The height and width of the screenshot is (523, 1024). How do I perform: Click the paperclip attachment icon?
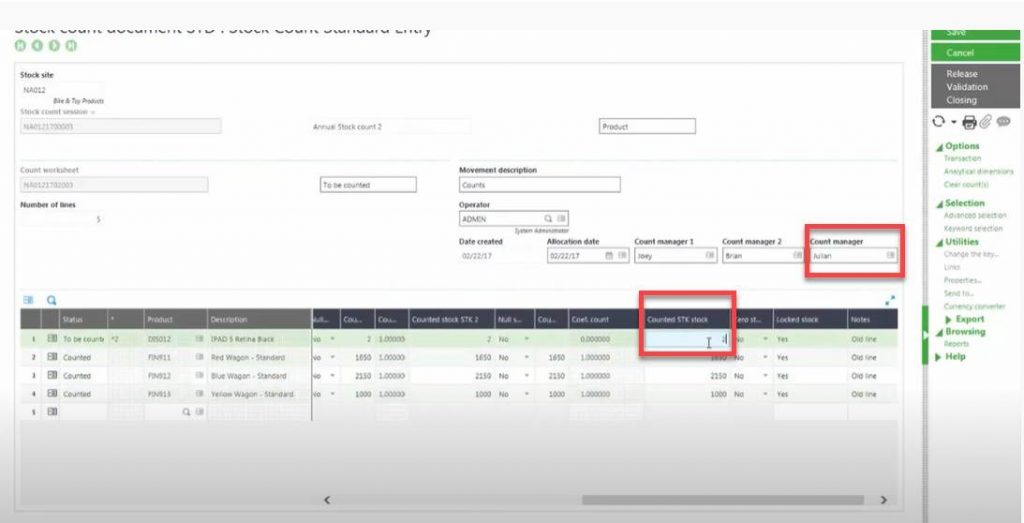click(984, 122)
